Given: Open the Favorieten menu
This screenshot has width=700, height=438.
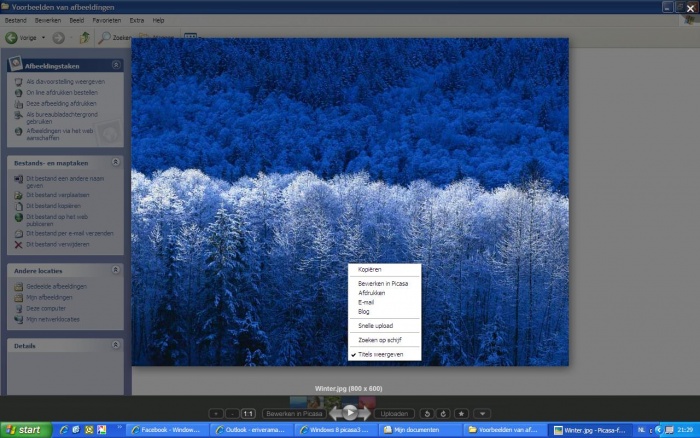Looking at the screenshot, I should pos(107,20).
